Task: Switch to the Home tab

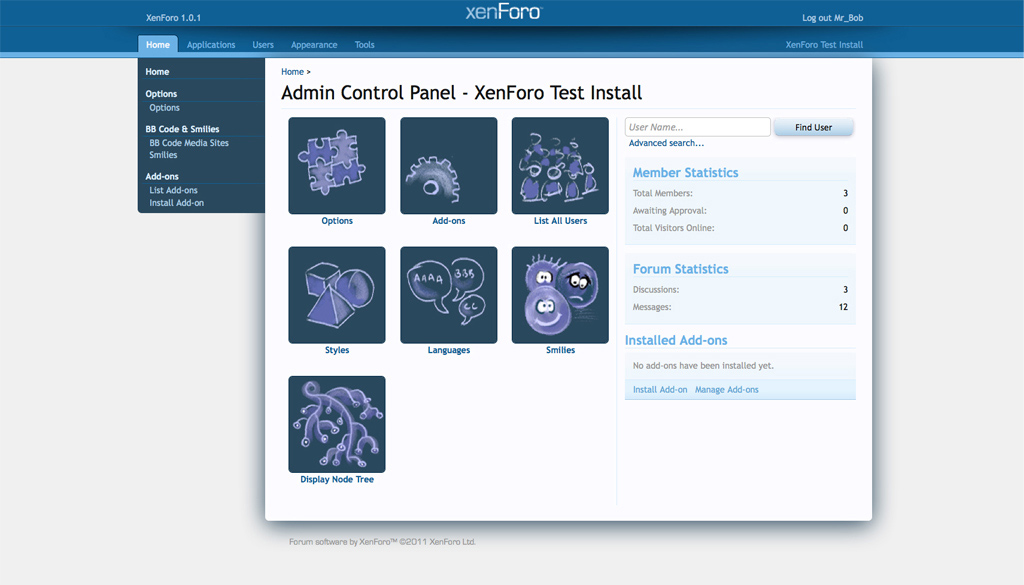Action: pos(158,44)
